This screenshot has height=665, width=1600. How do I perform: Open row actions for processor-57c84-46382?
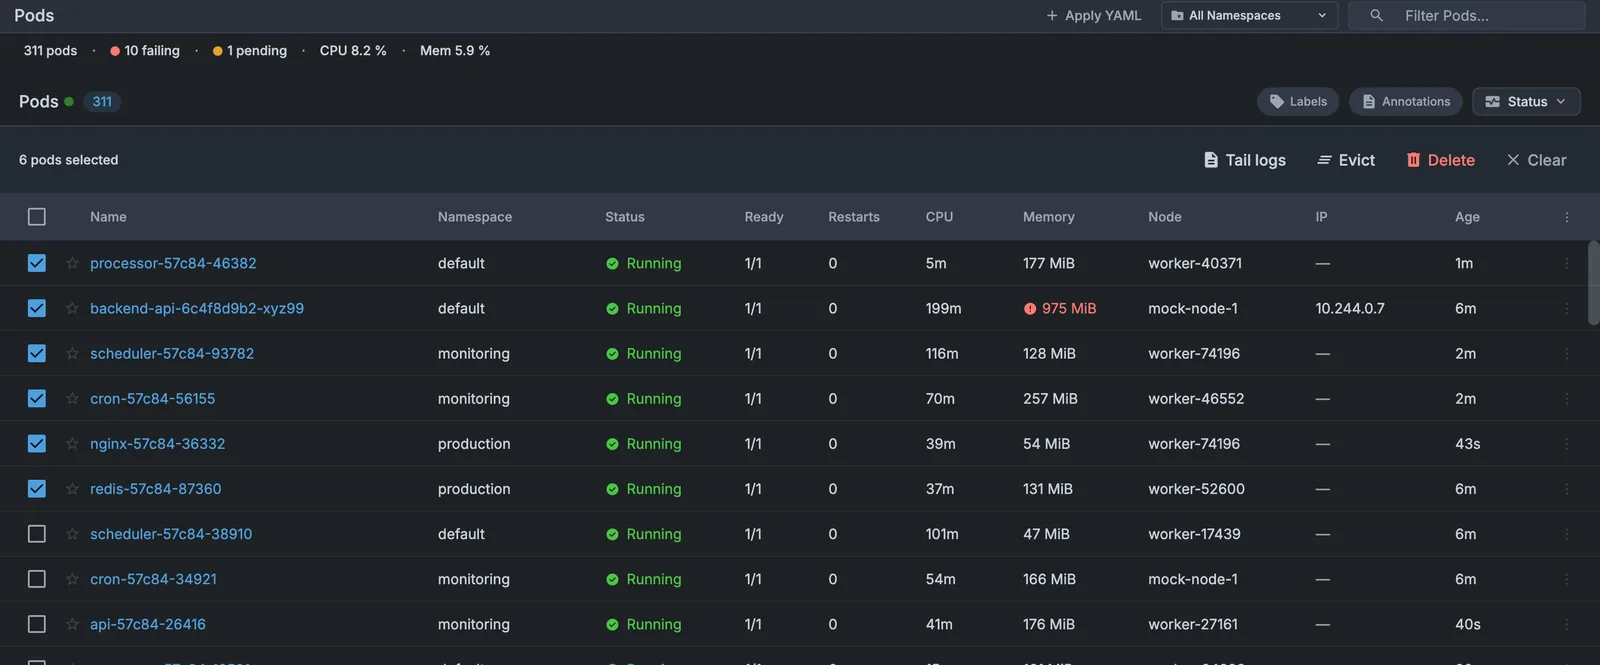[1566, 263]
